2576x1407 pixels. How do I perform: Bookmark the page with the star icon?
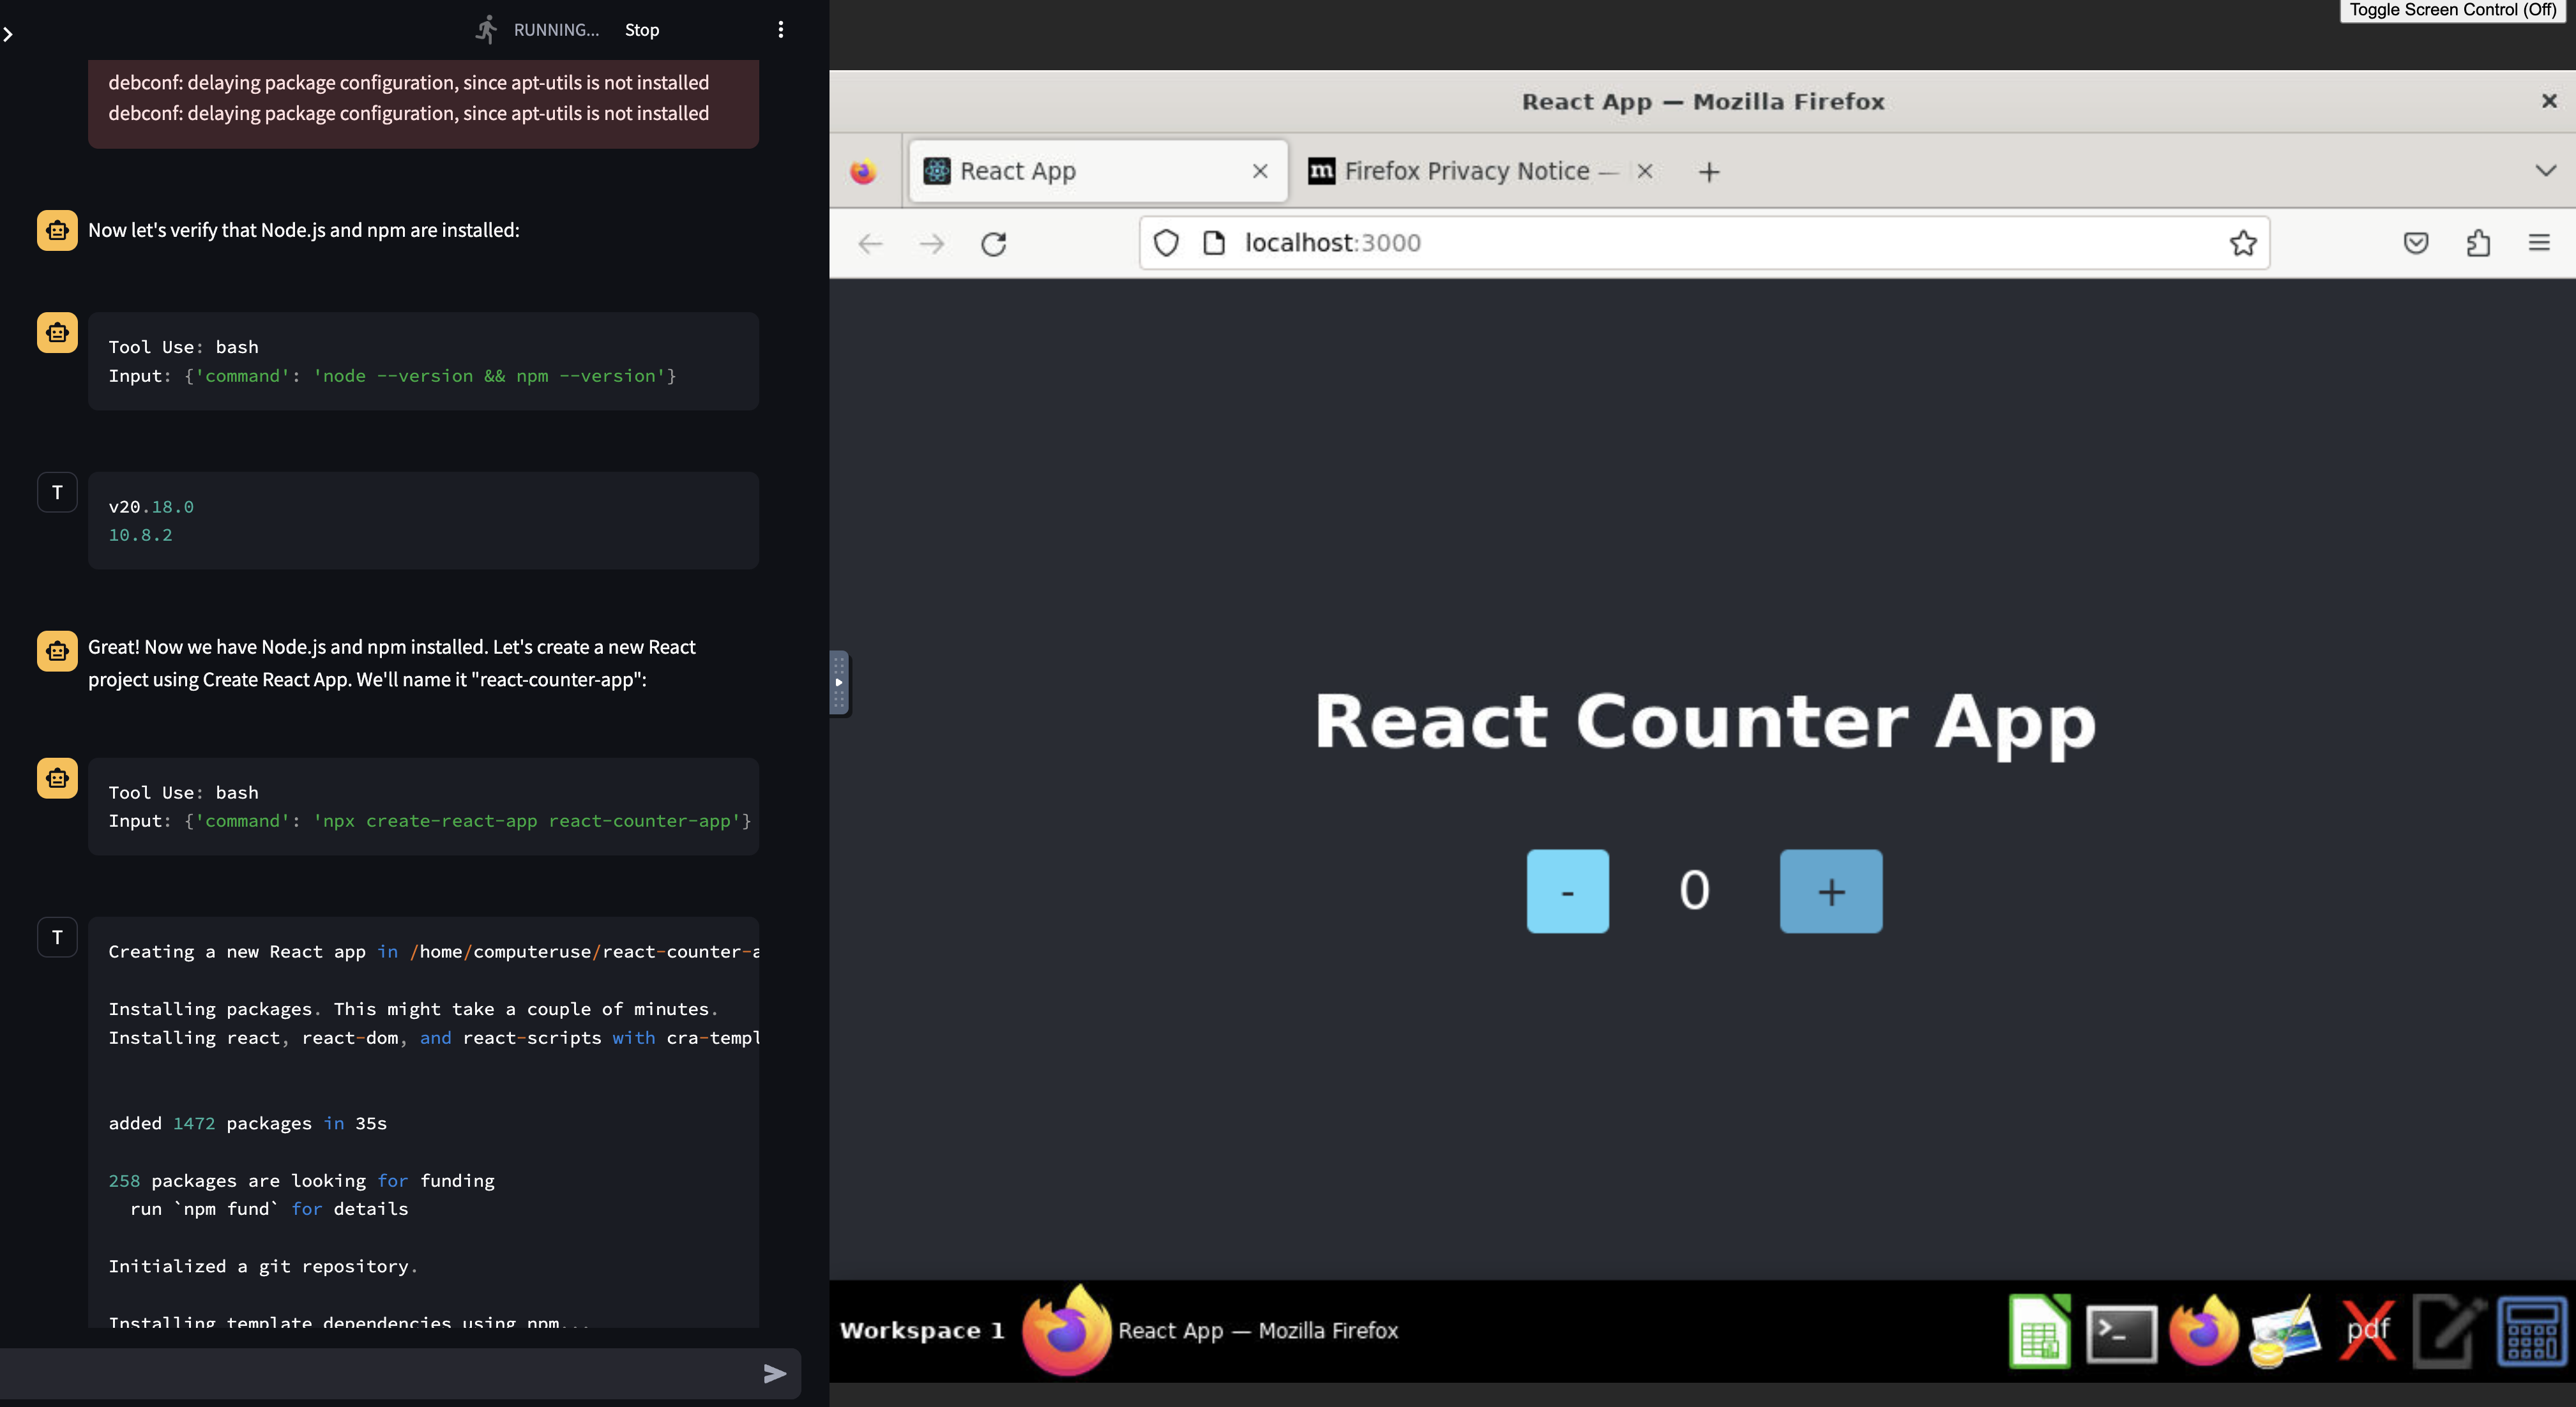click(2243, 242)
